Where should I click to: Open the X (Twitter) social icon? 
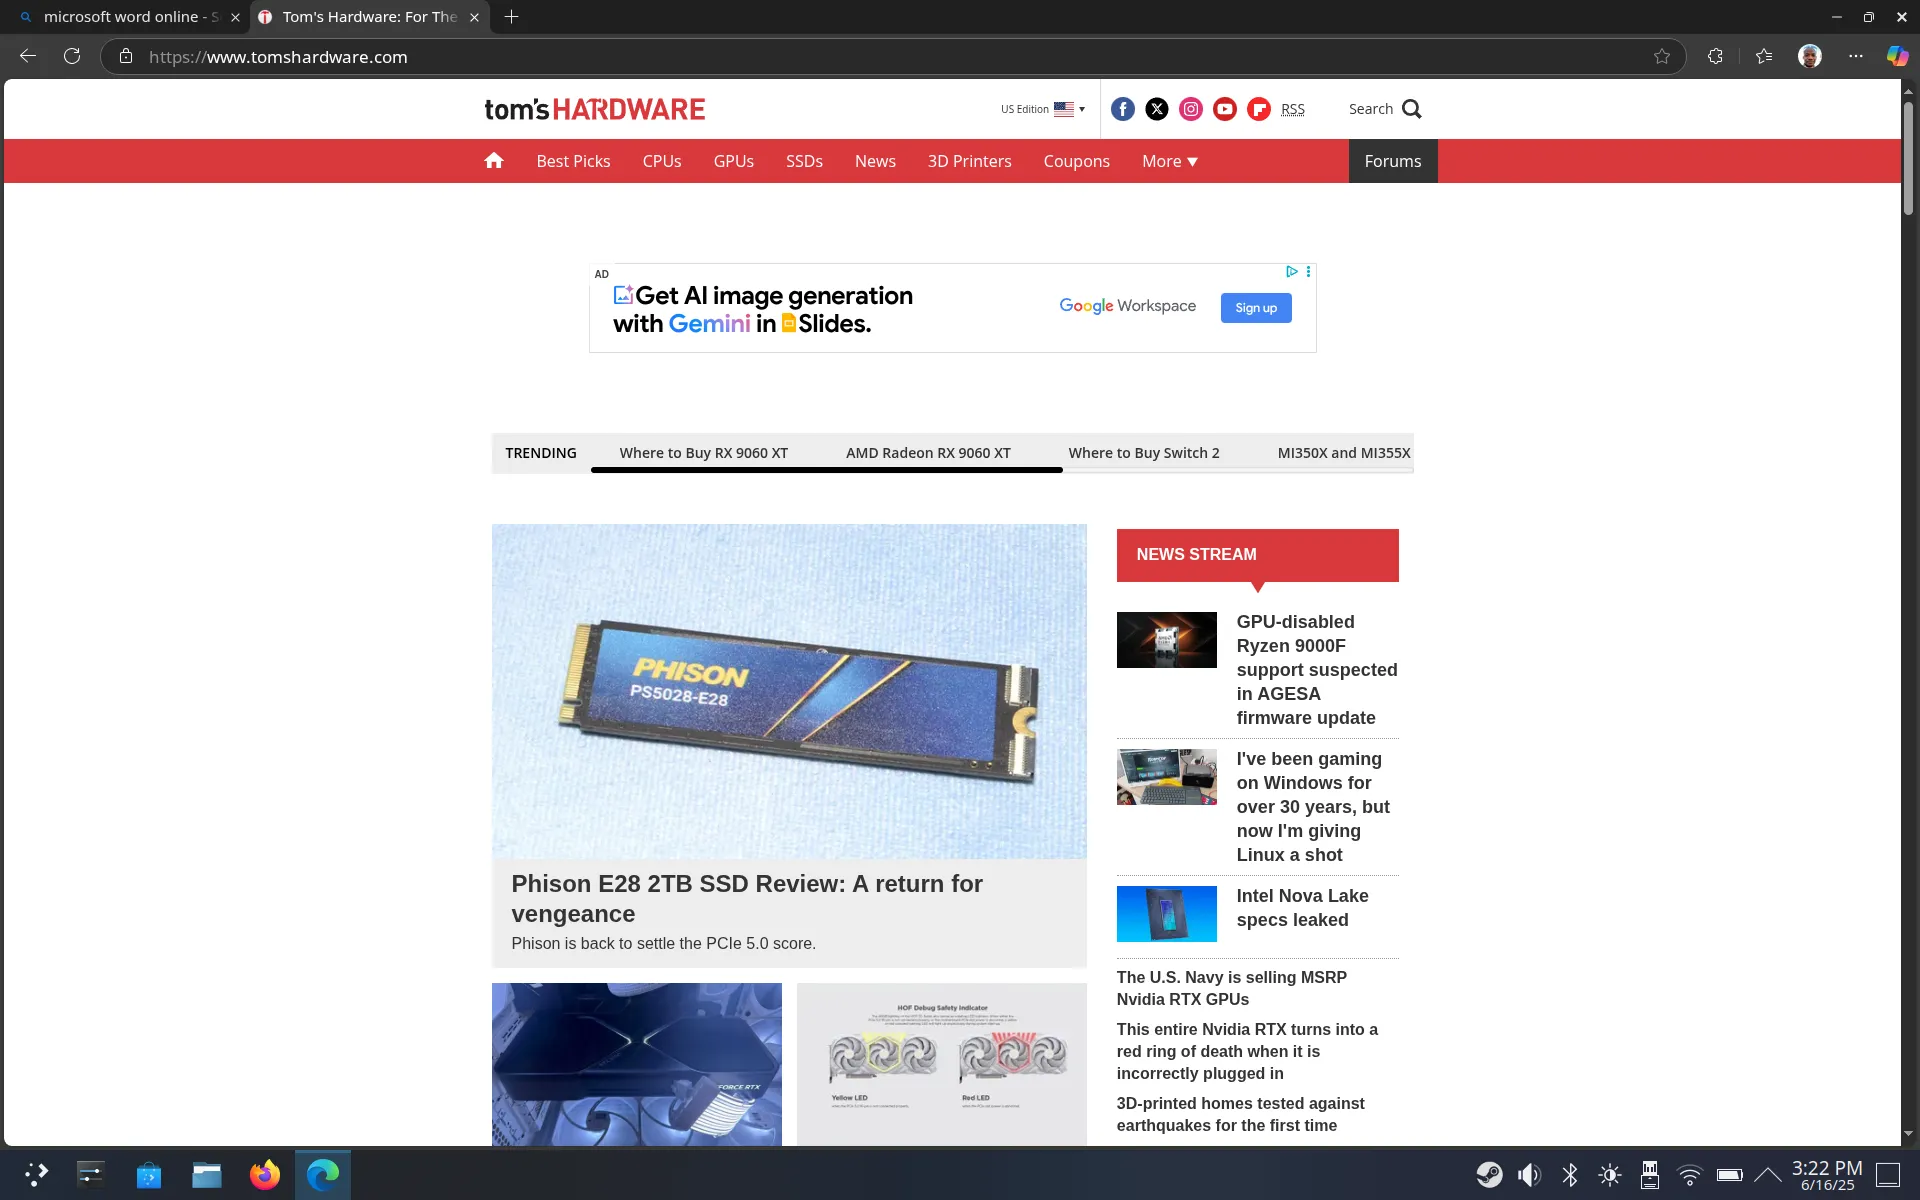coord(1157,109)
